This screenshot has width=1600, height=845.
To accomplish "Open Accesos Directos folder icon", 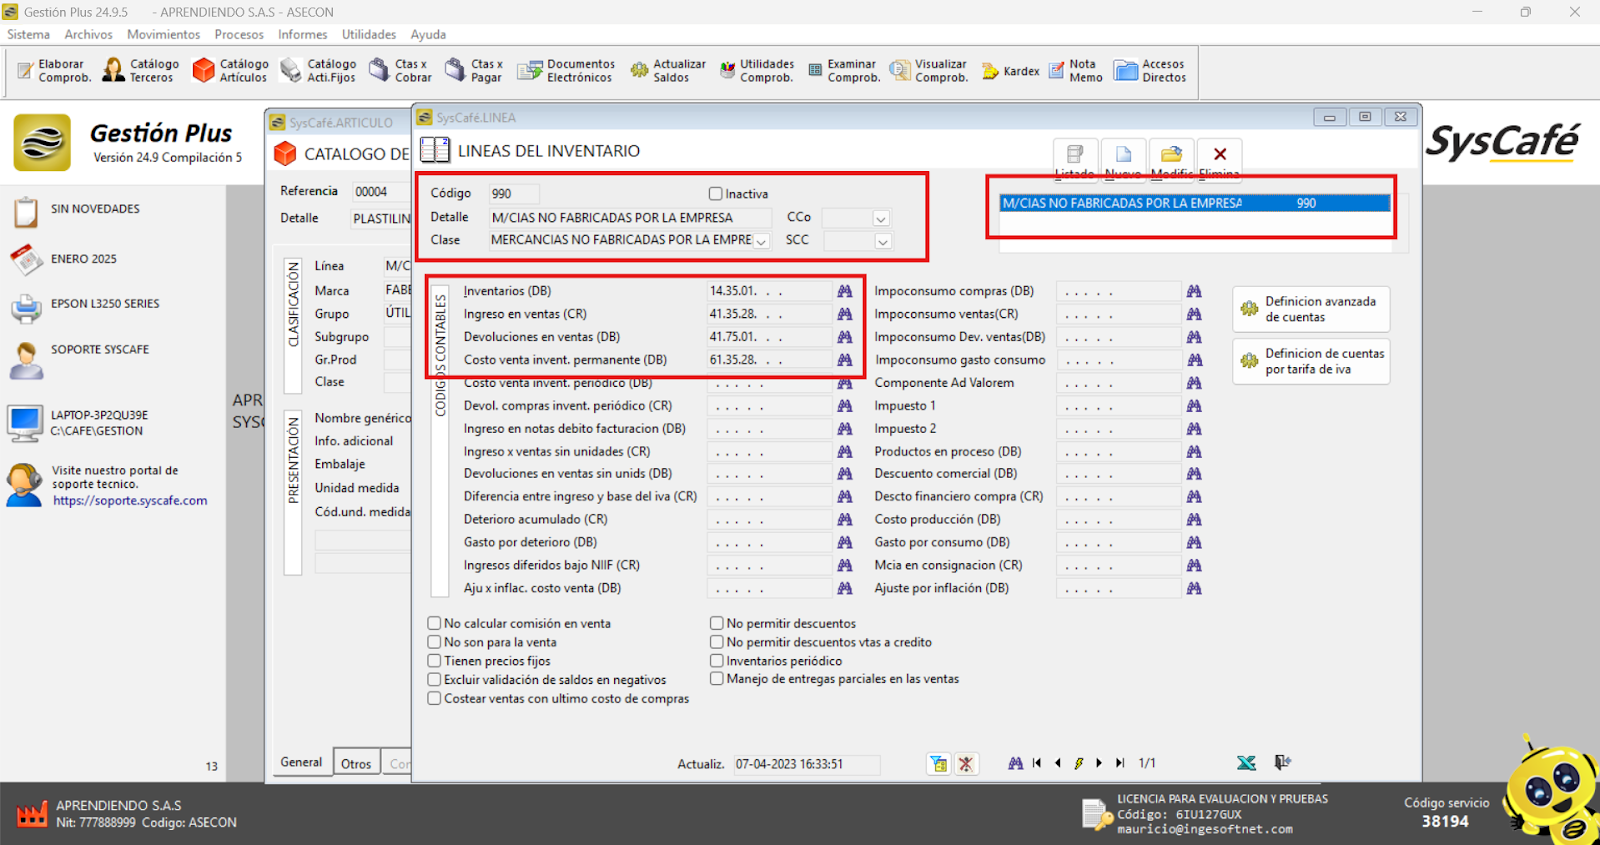I will (1150, 70).
